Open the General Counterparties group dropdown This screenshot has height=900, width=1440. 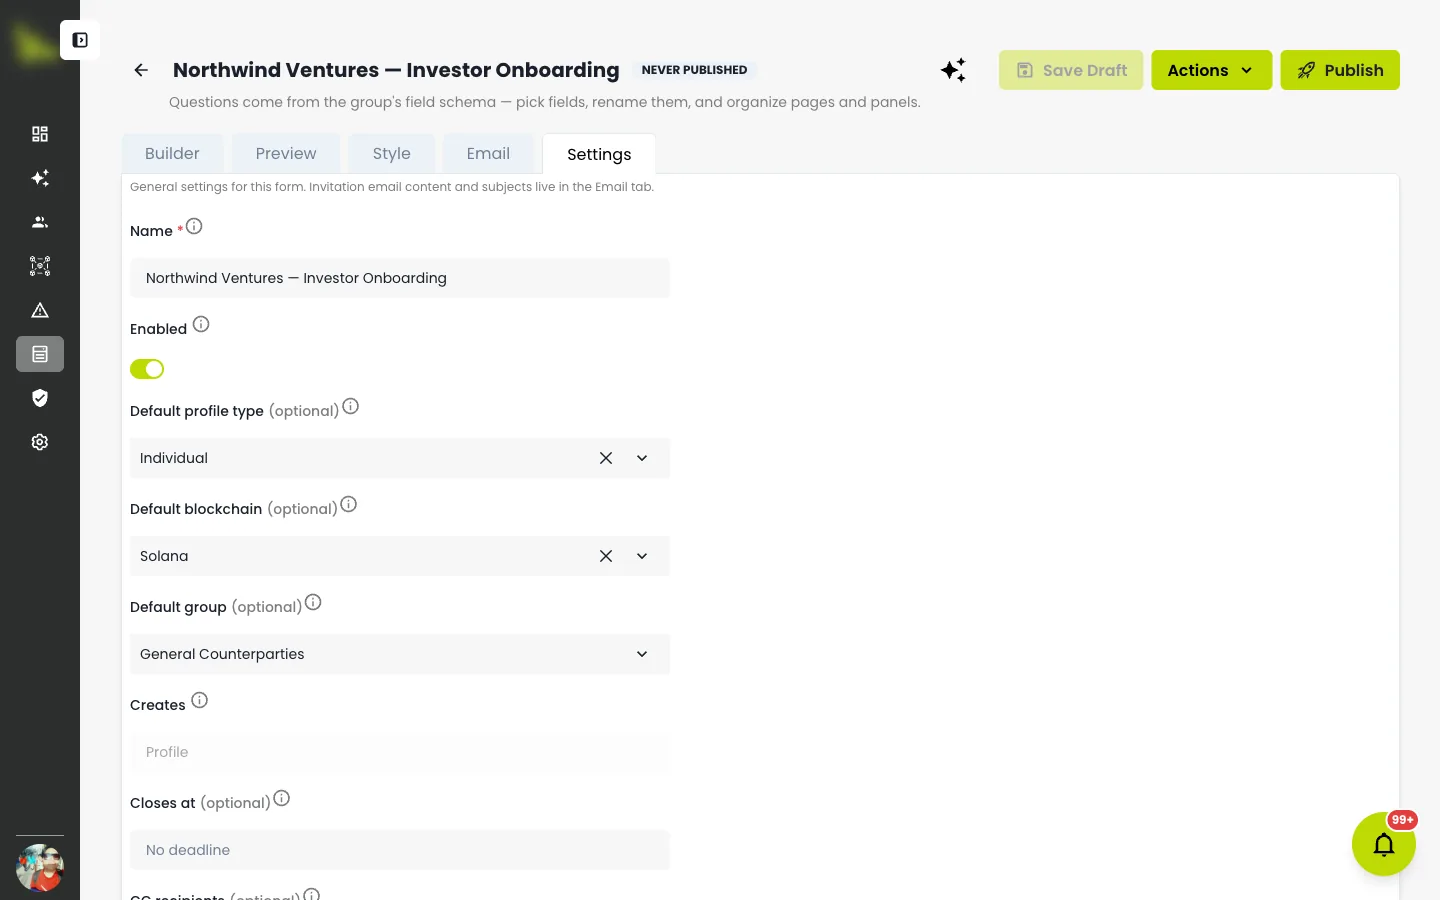click(x=400, y=654)
